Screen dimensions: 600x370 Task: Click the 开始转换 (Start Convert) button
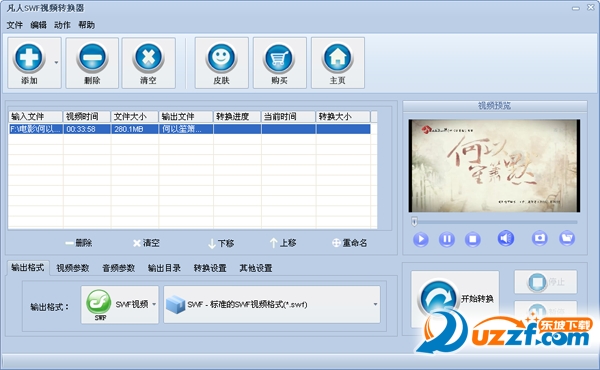[455, 299]
